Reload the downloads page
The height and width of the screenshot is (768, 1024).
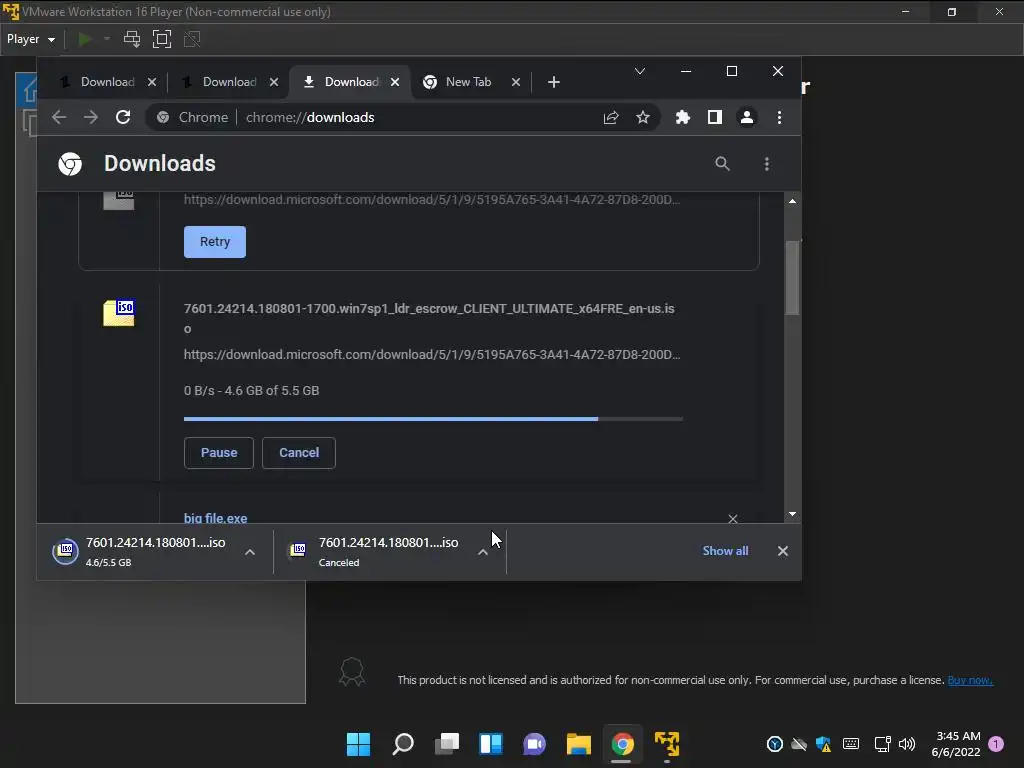pyautogui.click(x=123, y=118)
